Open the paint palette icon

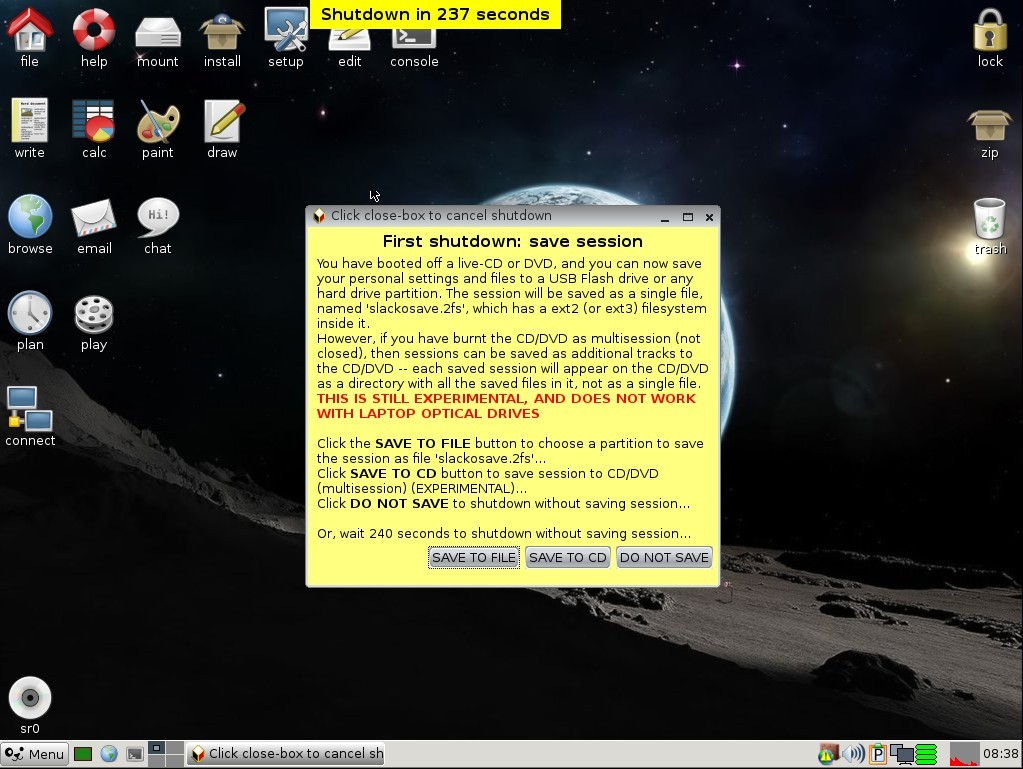coord(157,121)
